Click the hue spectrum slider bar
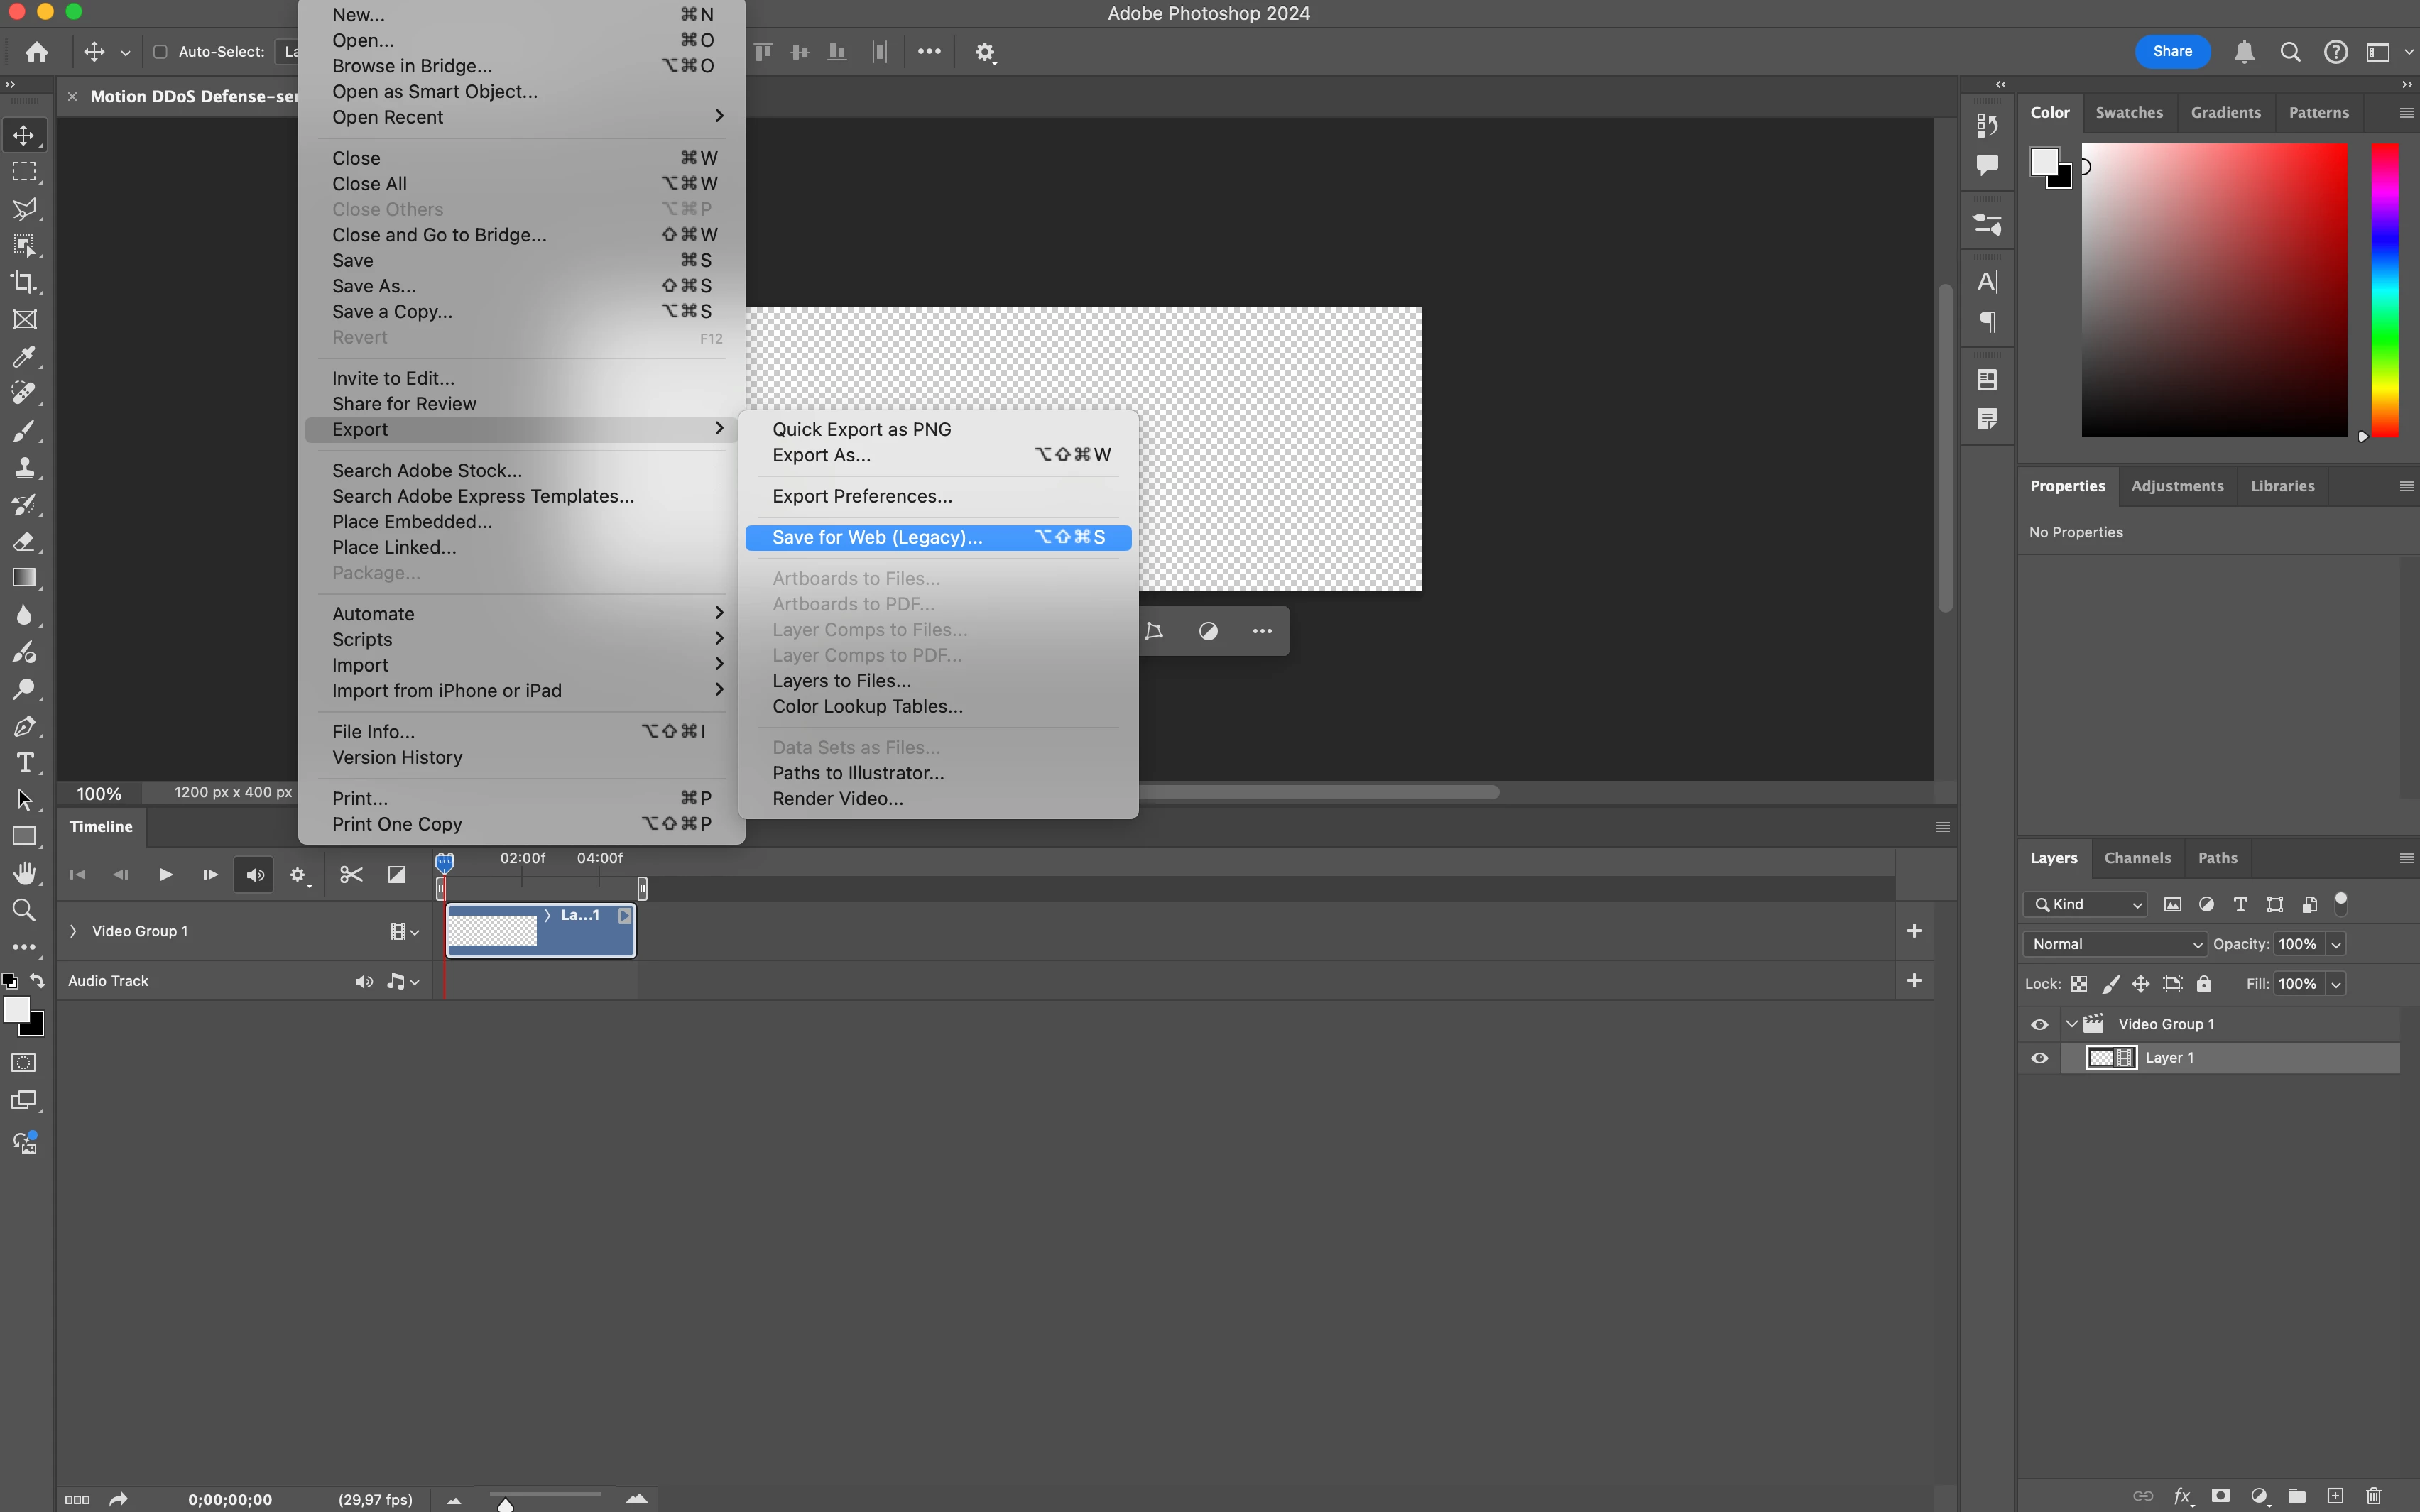The image size is (2420, 1512). (2385, 290)
